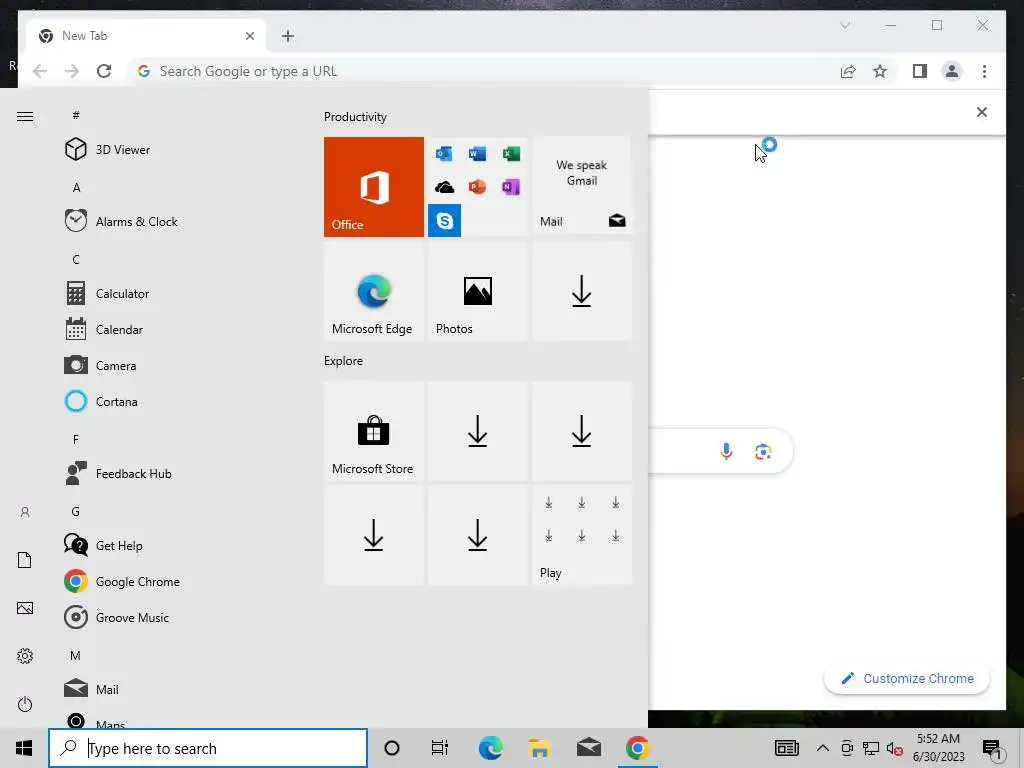
Task: Open Chrome's side panel button
Action: pyautogui.click(x=920, y=71)
